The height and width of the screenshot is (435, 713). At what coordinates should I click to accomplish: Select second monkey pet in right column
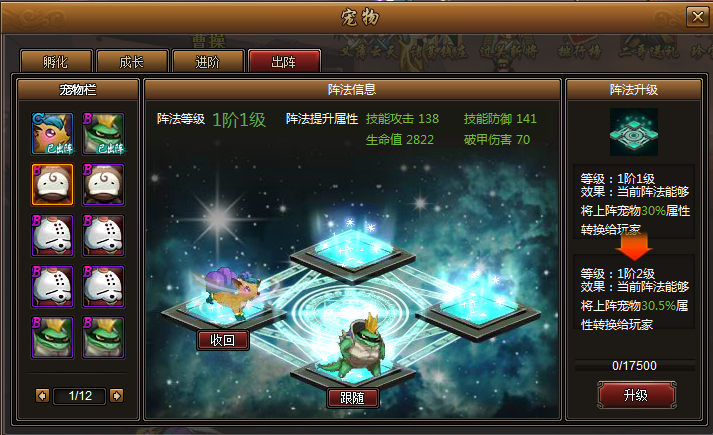pos(103,185)
